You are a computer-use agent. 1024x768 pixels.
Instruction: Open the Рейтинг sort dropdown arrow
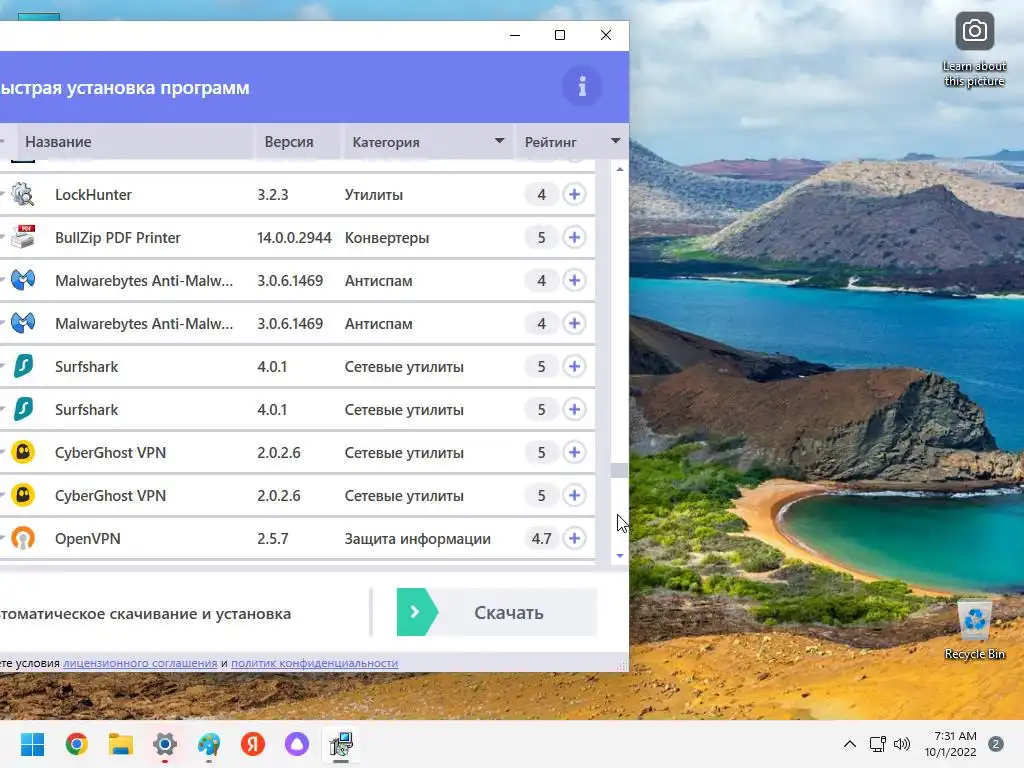click(615, 141)
